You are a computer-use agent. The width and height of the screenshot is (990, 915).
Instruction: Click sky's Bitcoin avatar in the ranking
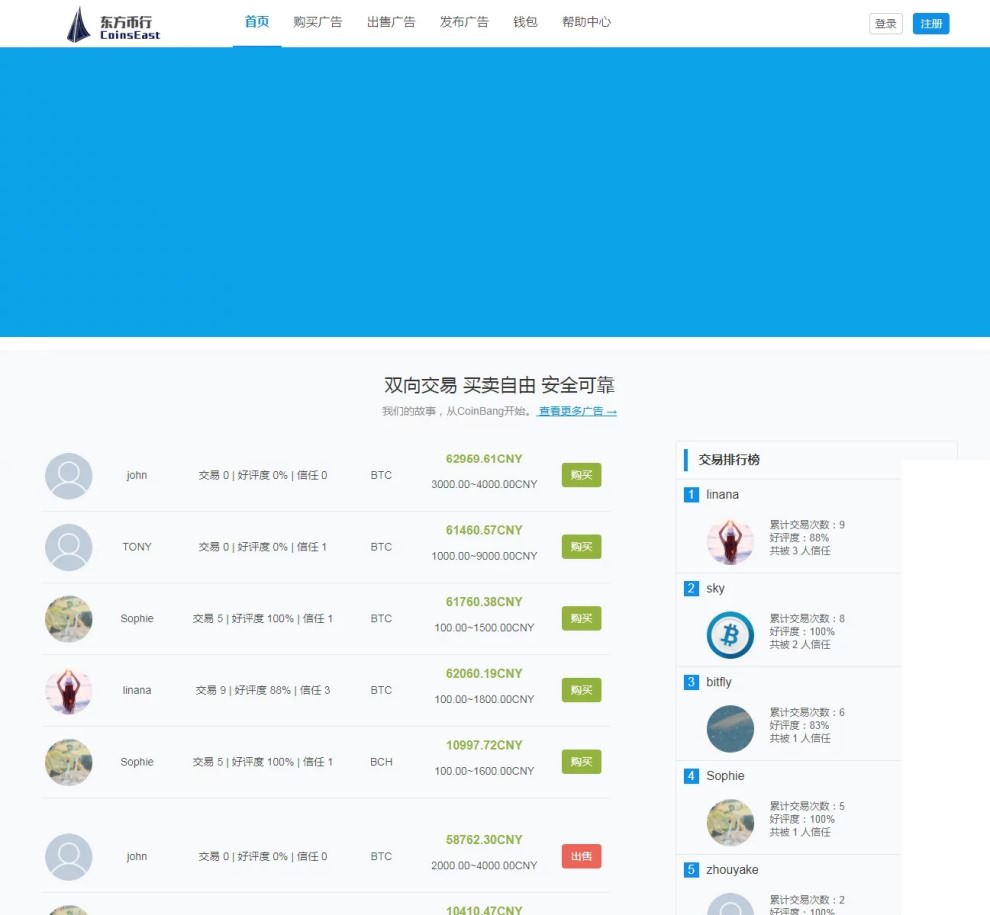pyautogui.click(x=730, y=635)
